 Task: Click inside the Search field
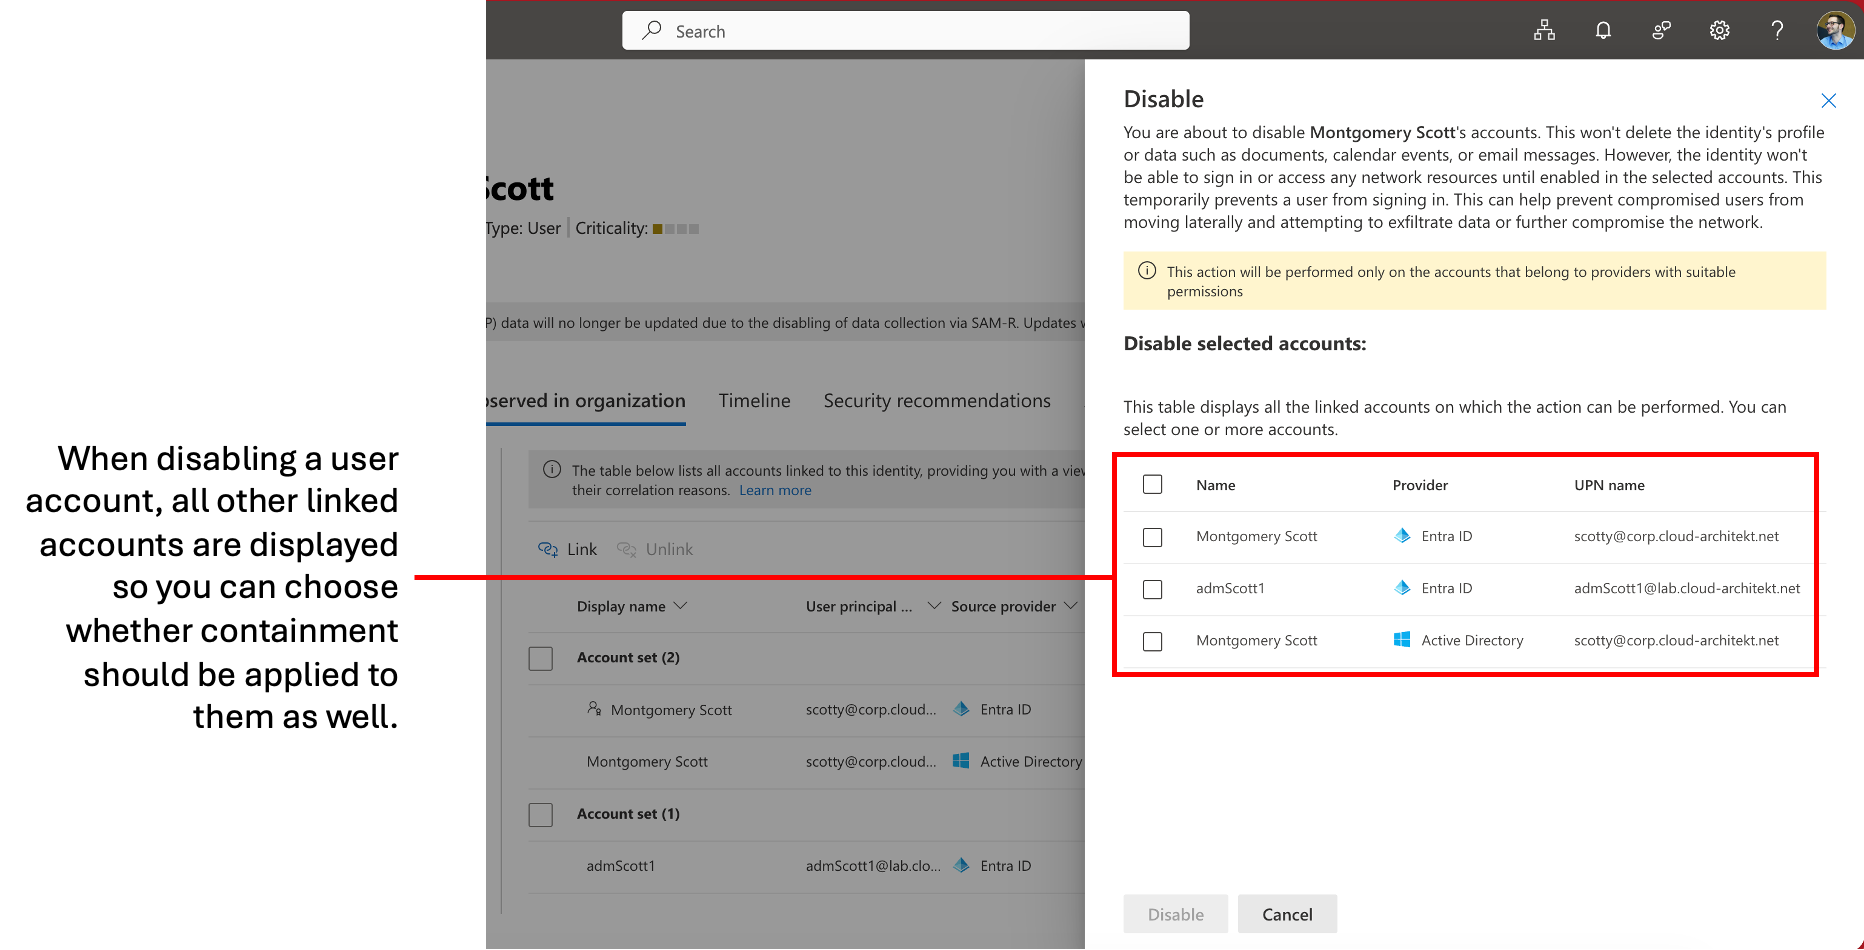[905, 31]
